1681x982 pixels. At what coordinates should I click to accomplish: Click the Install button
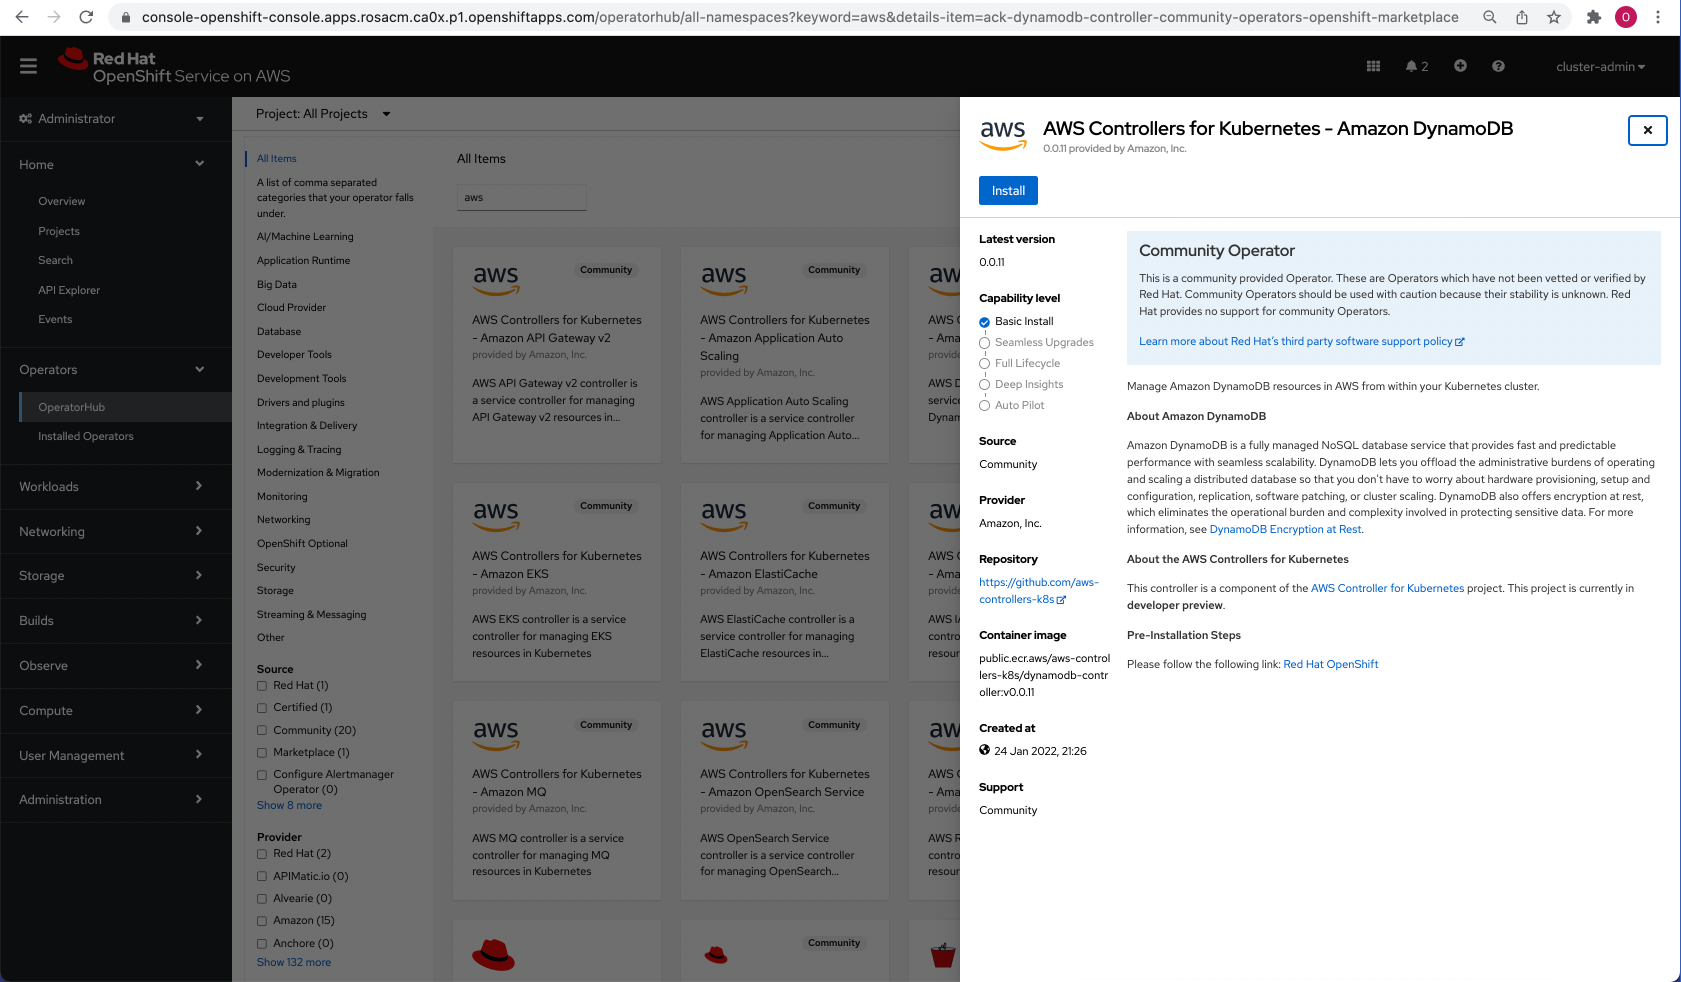1008,191
